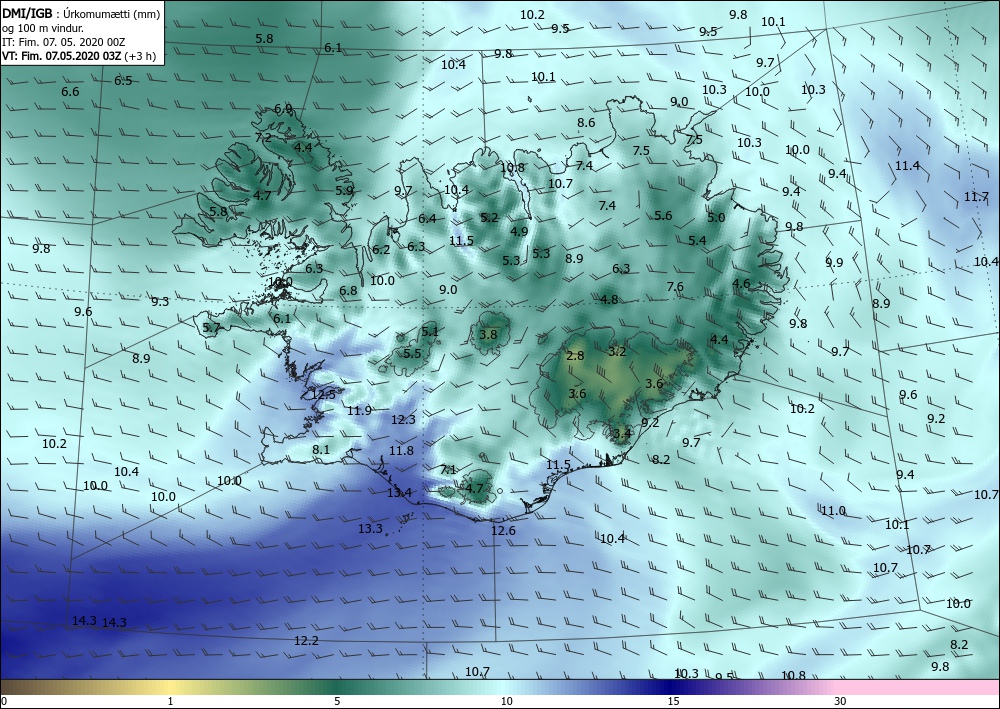
Task: Select the 13.4 value on the south coast
Action: [x=400, y=492]
